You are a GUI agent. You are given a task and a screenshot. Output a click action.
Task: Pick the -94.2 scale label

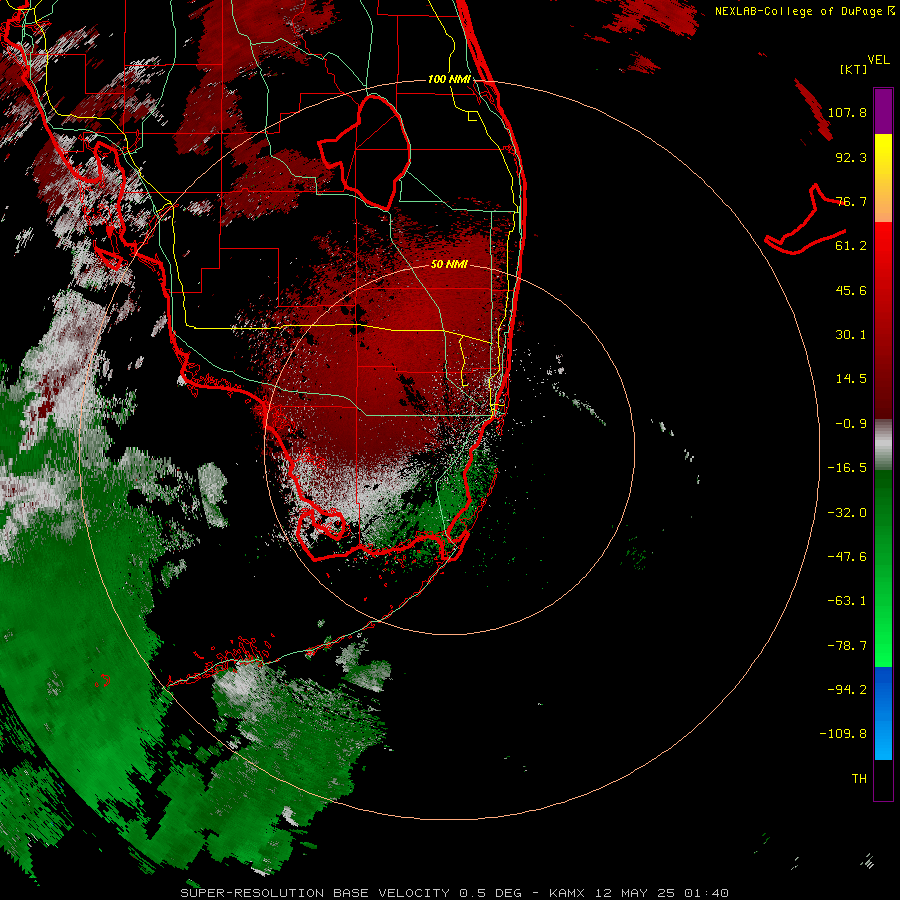[x=847, y=690]
